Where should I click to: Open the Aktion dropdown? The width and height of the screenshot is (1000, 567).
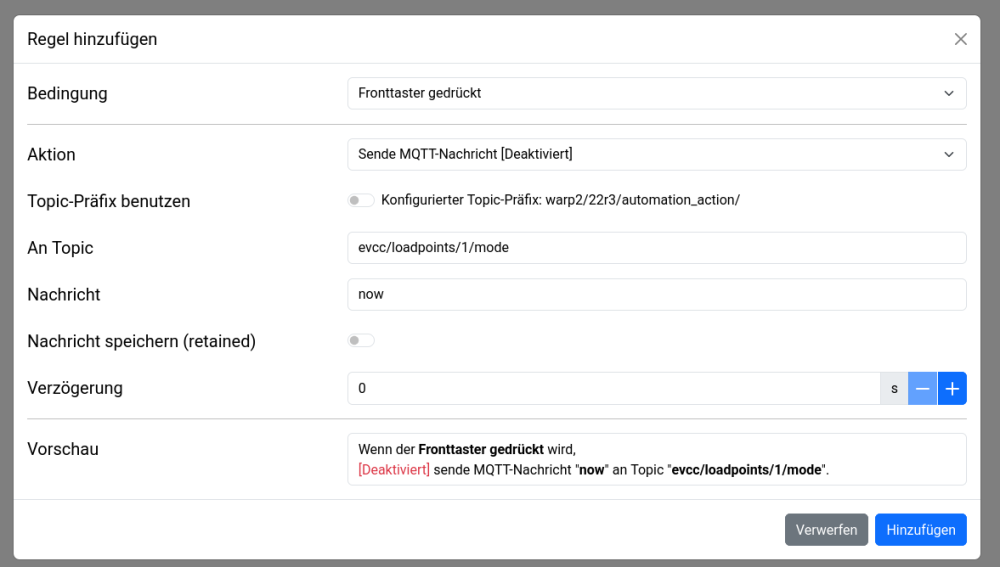[x=657, y=154]
